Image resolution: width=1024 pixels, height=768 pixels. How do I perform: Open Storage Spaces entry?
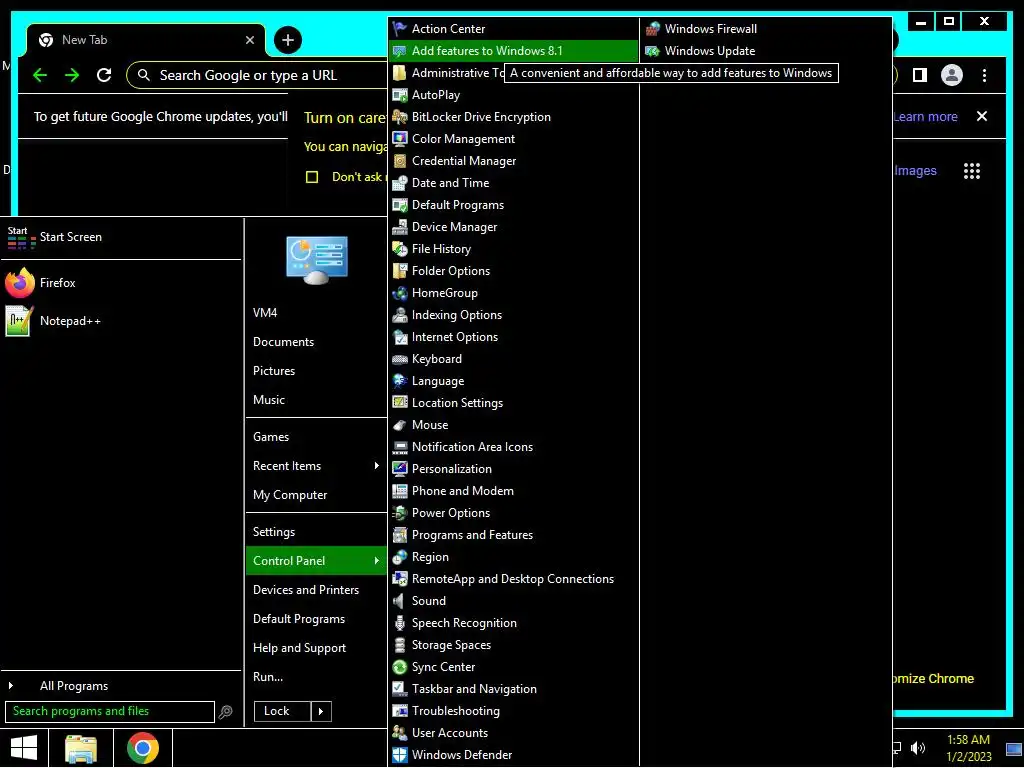coord(513,645)
